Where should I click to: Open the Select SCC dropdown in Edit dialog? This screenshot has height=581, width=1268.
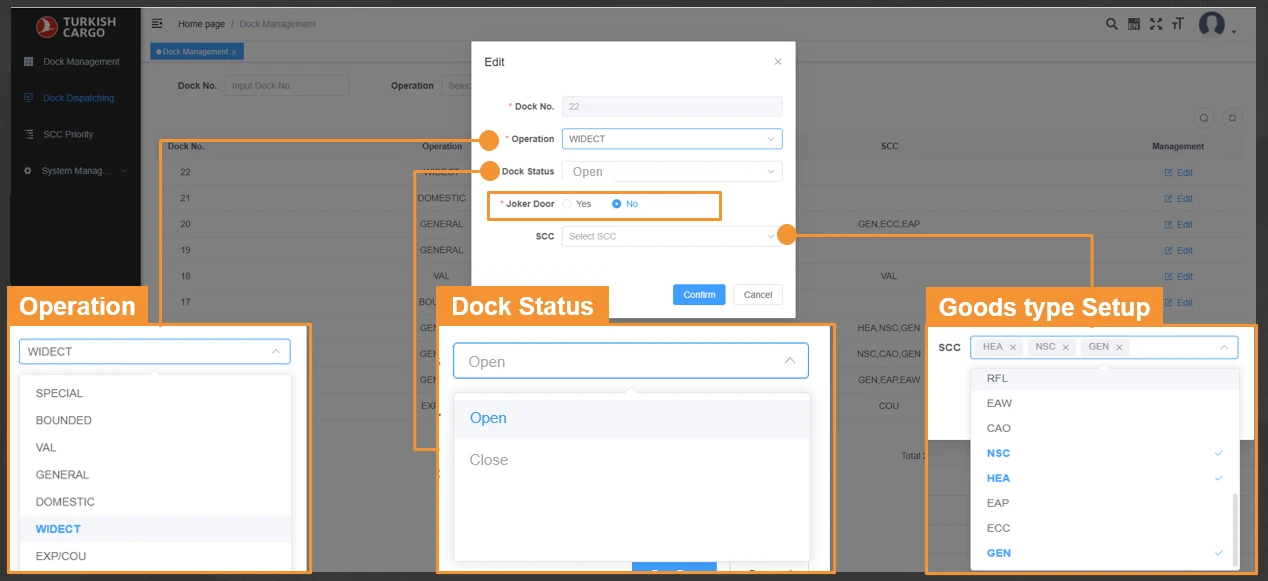pyautogui.click(x=672, y=237)
